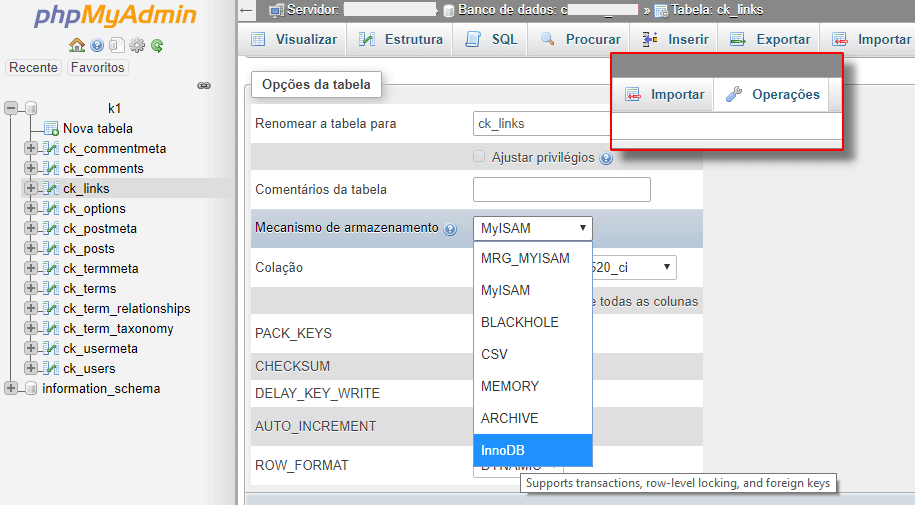Screen dimensions: 915x505
Task: Expand the ck_postmeta table node
Action: (x=31, y=228)
